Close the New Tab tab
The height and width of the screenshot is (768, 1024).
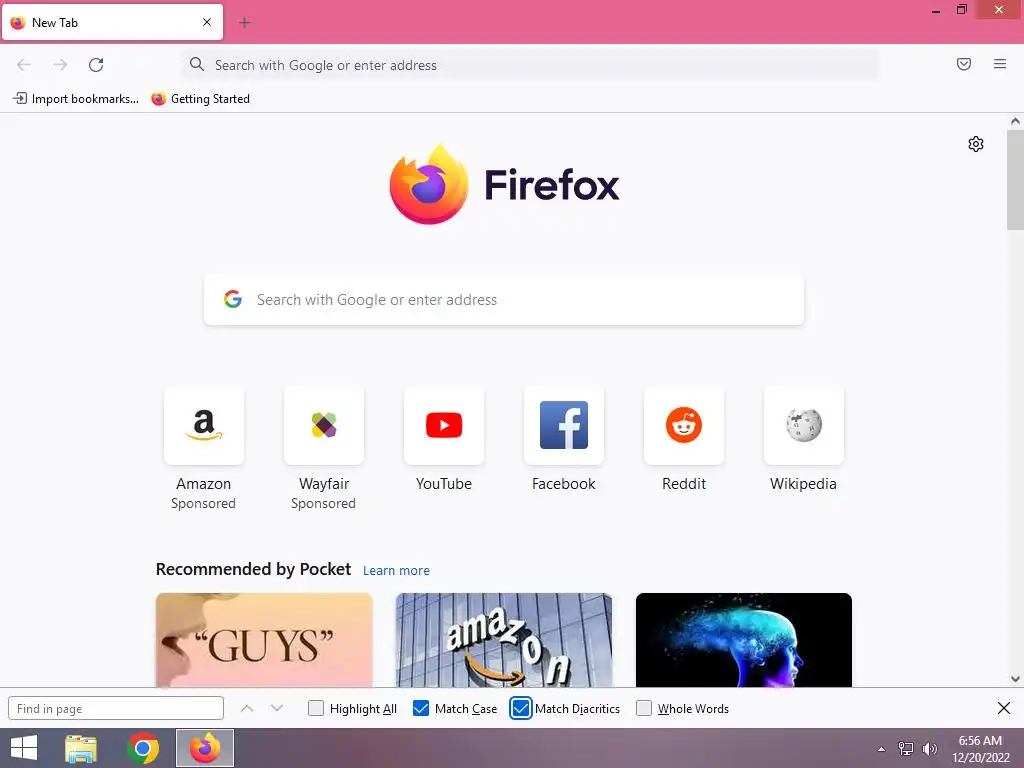pos(207,22)
